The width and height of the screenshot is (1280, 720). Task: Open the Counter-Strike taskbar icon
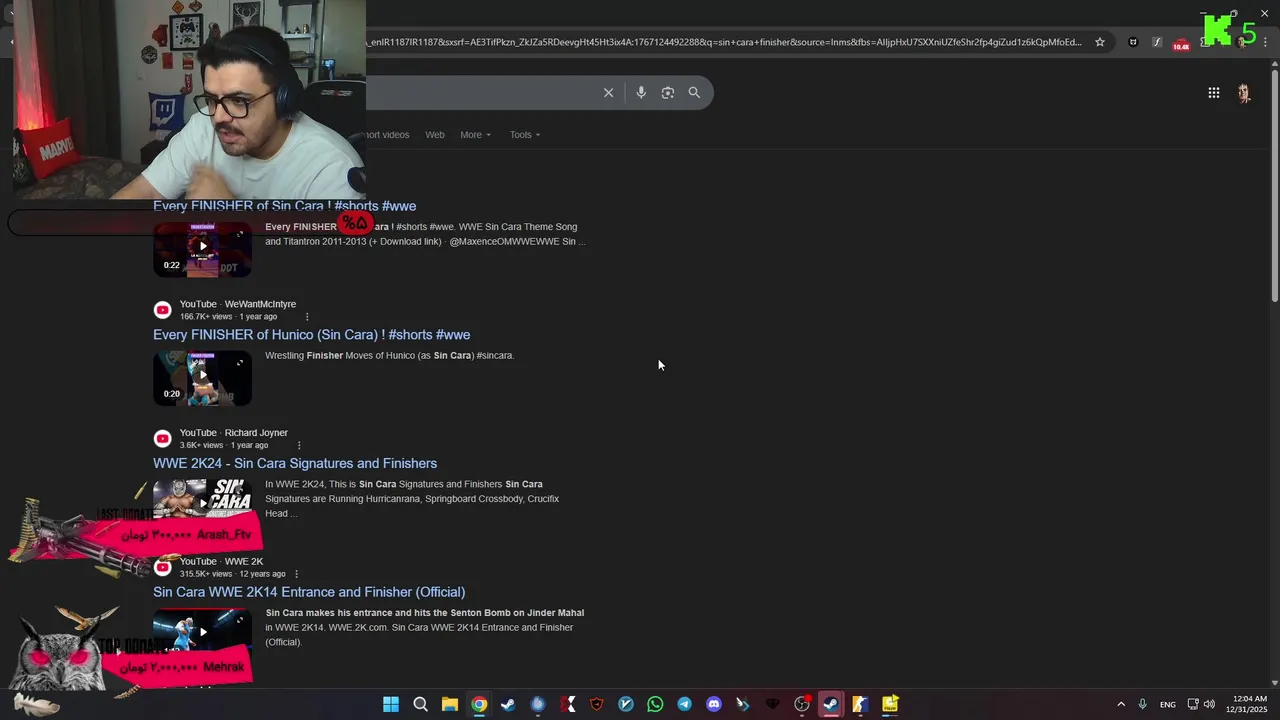tap(860, 704)
